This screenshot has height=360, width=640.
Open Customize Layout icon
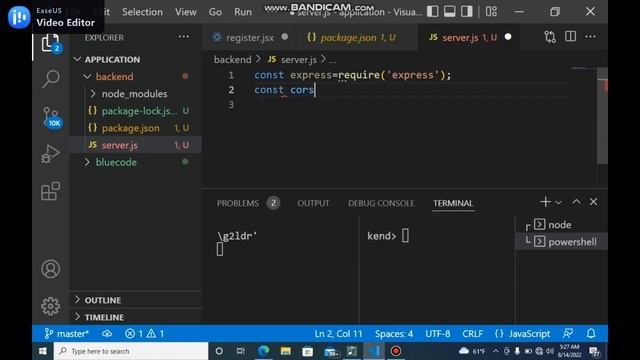(x=491, y=11)
